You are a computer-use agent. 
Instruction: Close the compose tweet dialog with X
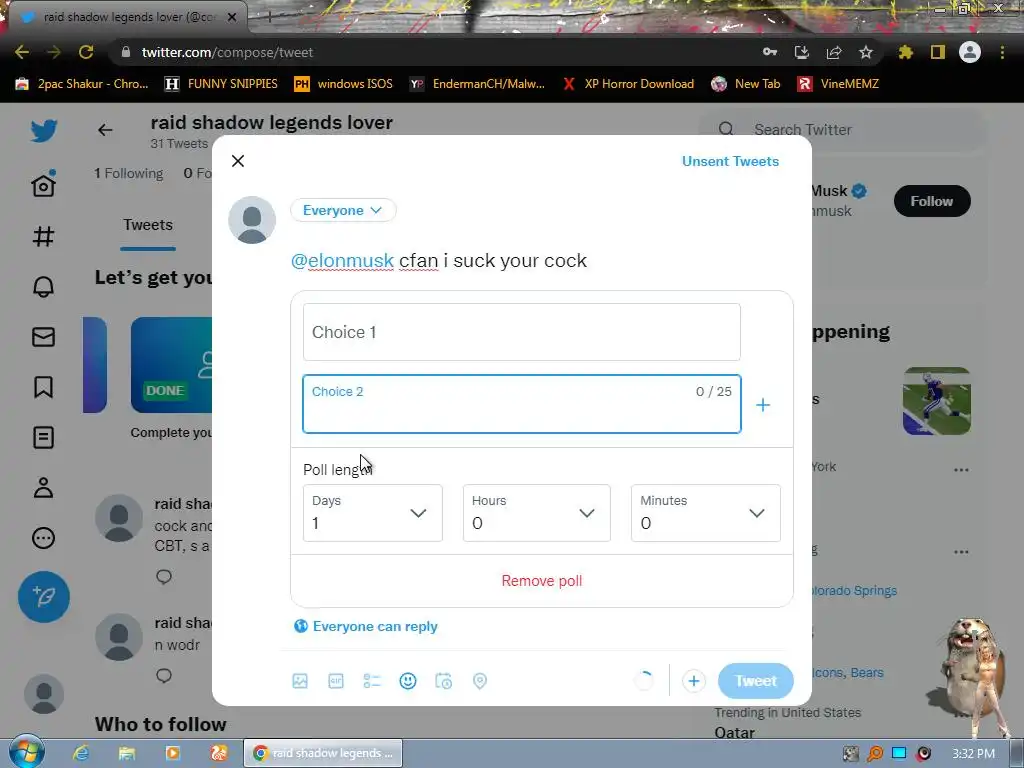[238, 161]
